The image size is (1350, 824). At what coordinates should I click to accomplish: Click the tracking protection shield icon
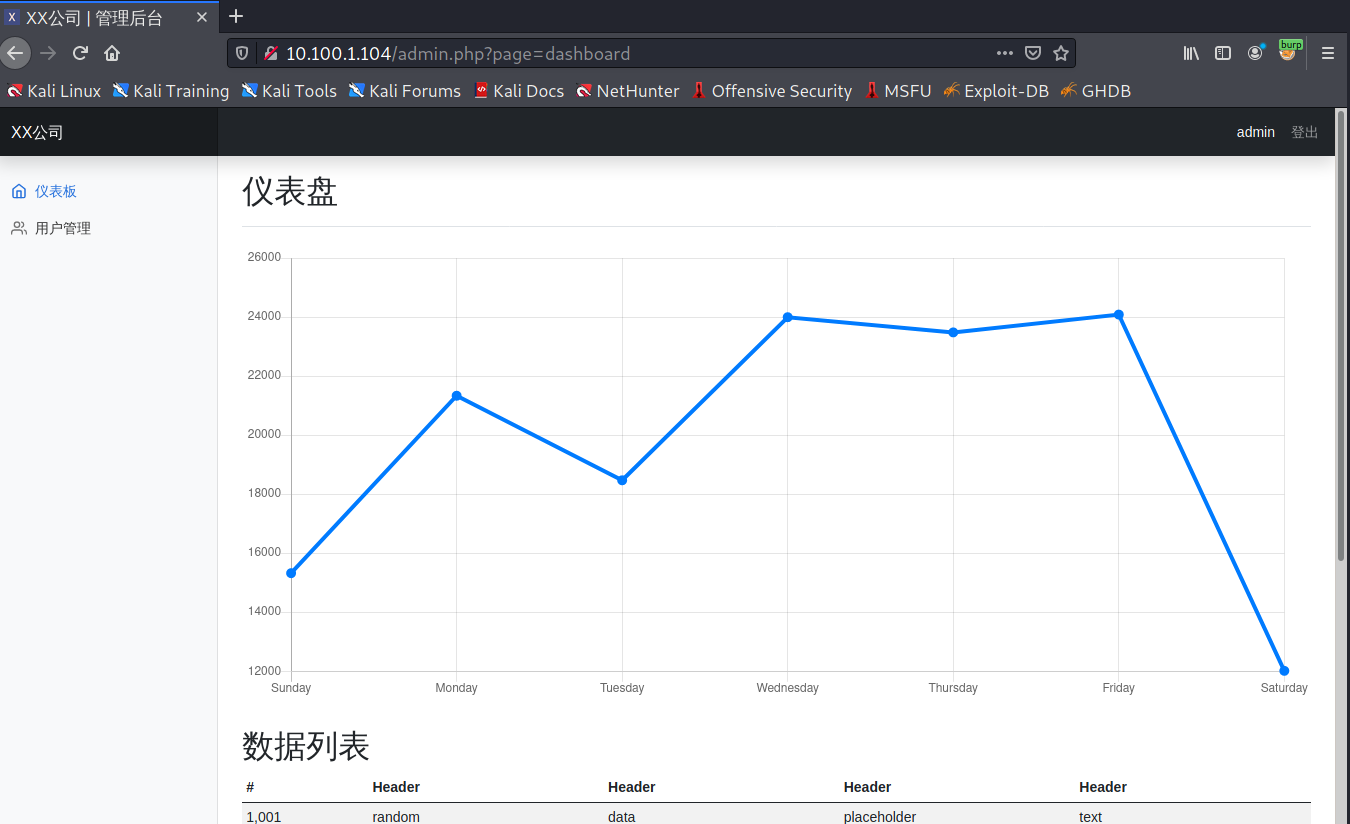click(242, 53)
